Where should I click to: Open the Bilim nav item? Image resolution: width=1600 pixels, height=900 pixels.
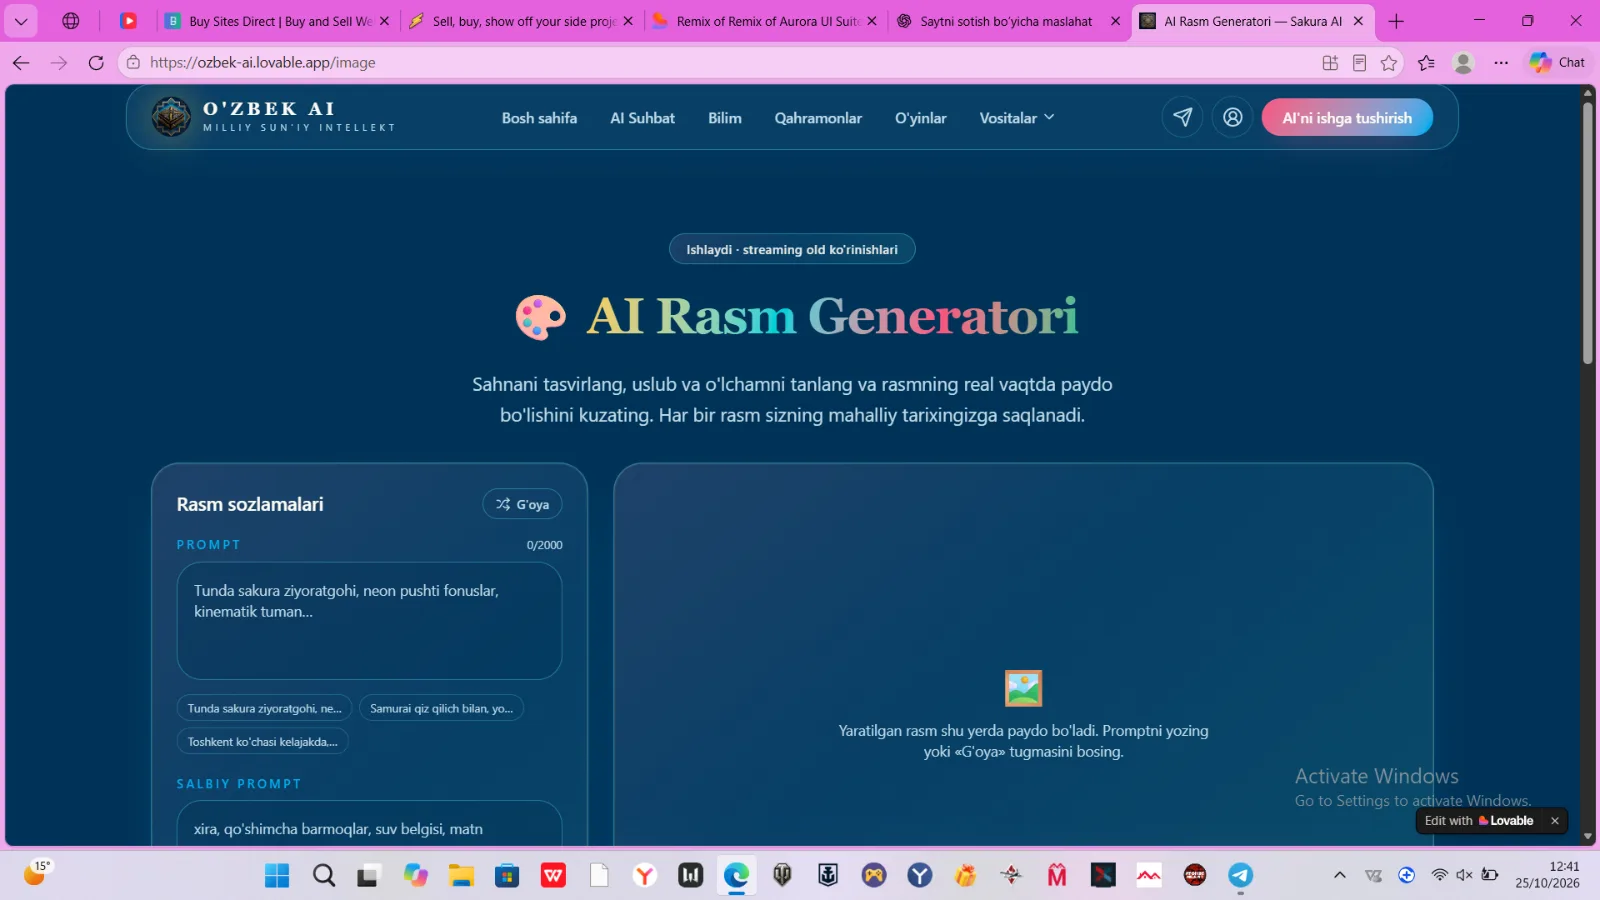point(725,118)
